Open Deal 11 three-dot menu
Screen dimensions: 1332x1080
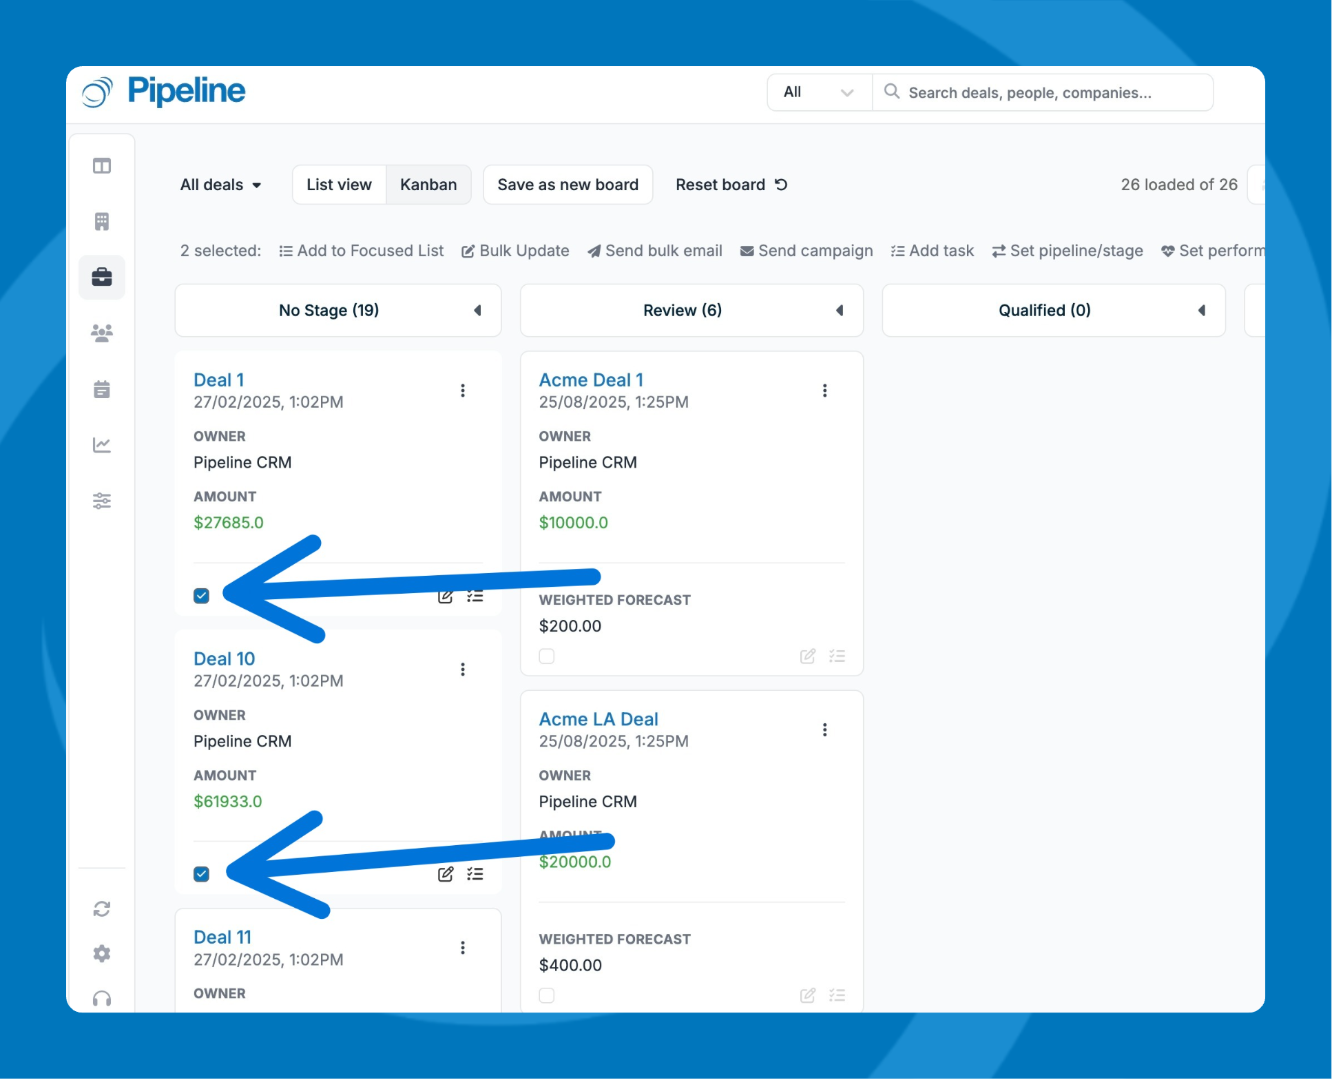tap(463, 948)
